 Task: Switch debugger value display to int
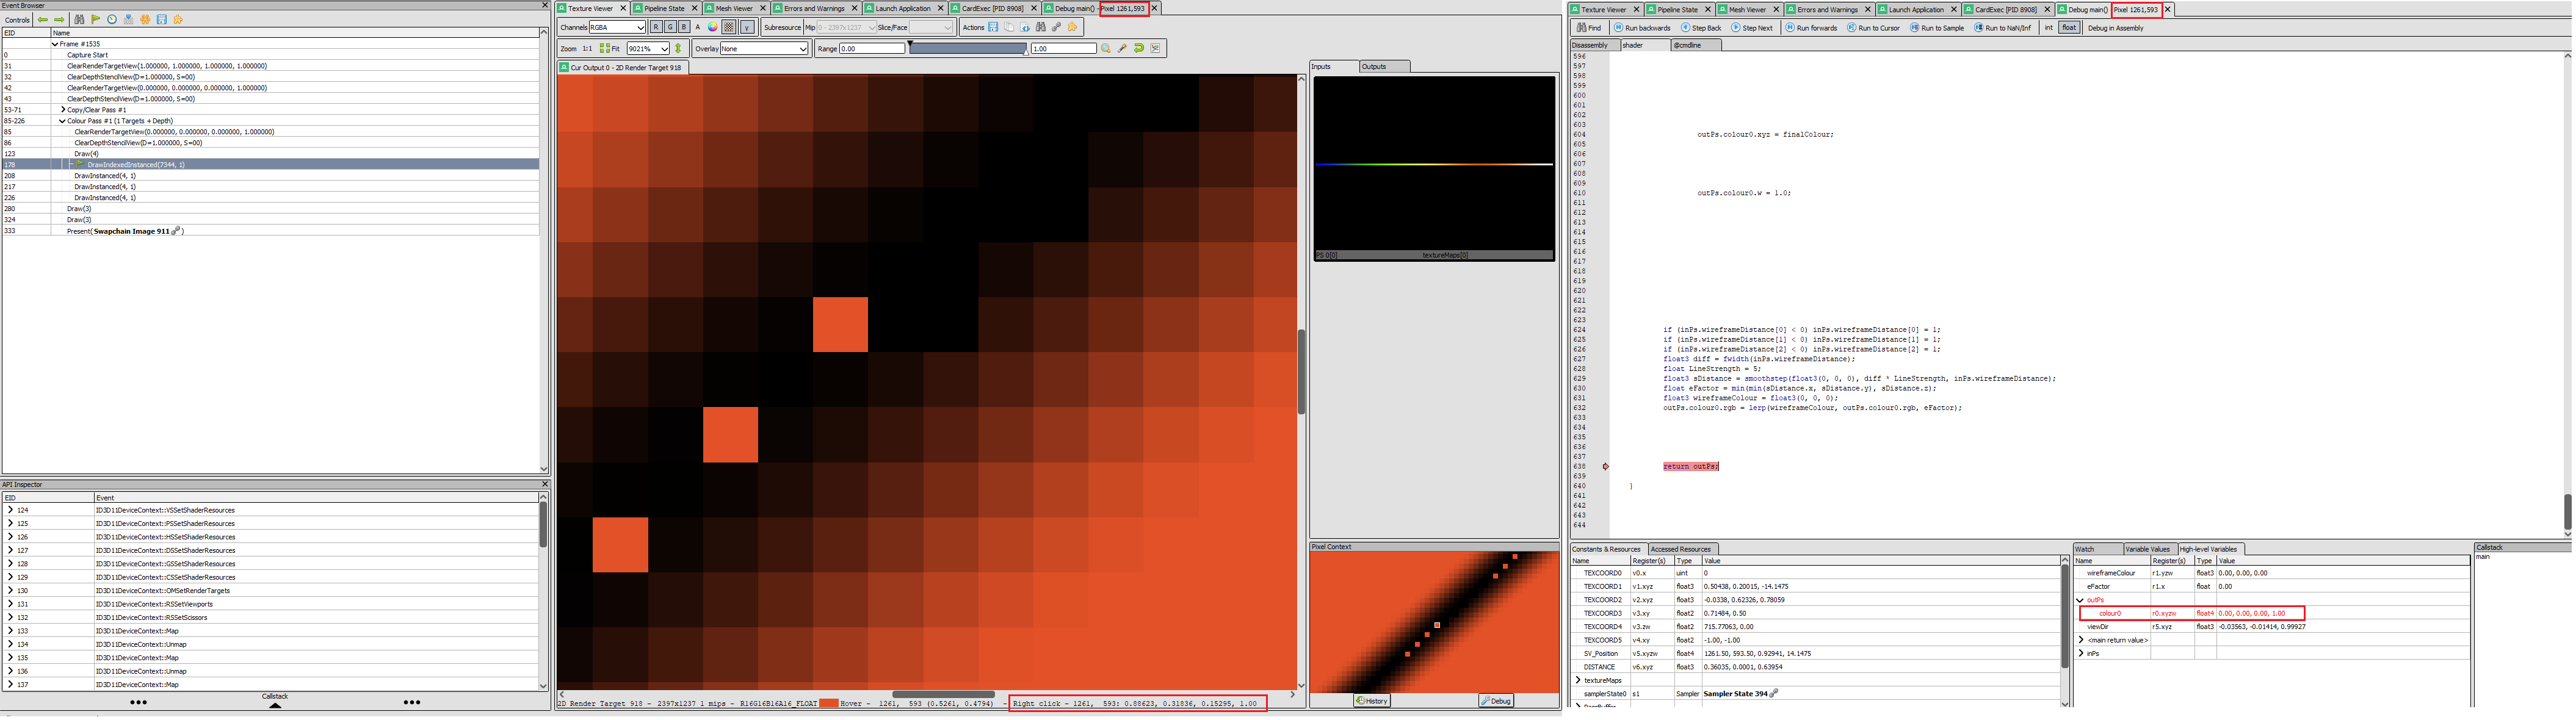pyautogui.click(x=2048, y=28)
